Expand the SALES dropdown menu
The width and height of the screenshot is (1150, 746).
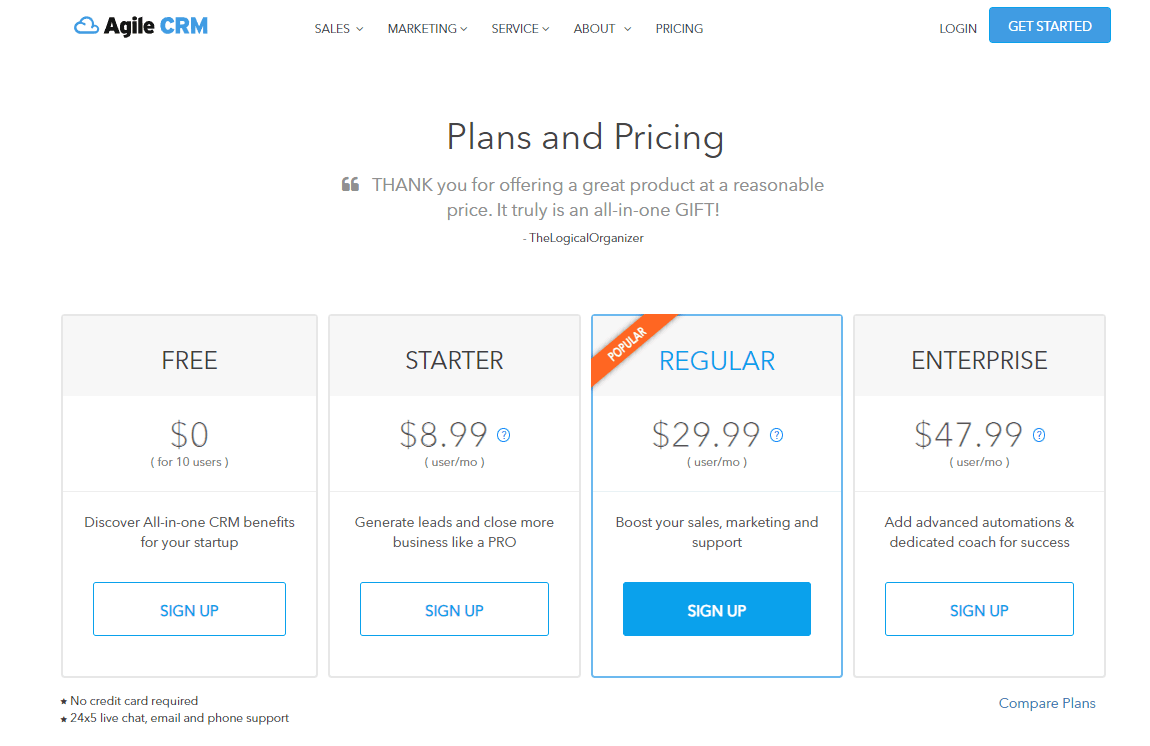pos(338,28)
